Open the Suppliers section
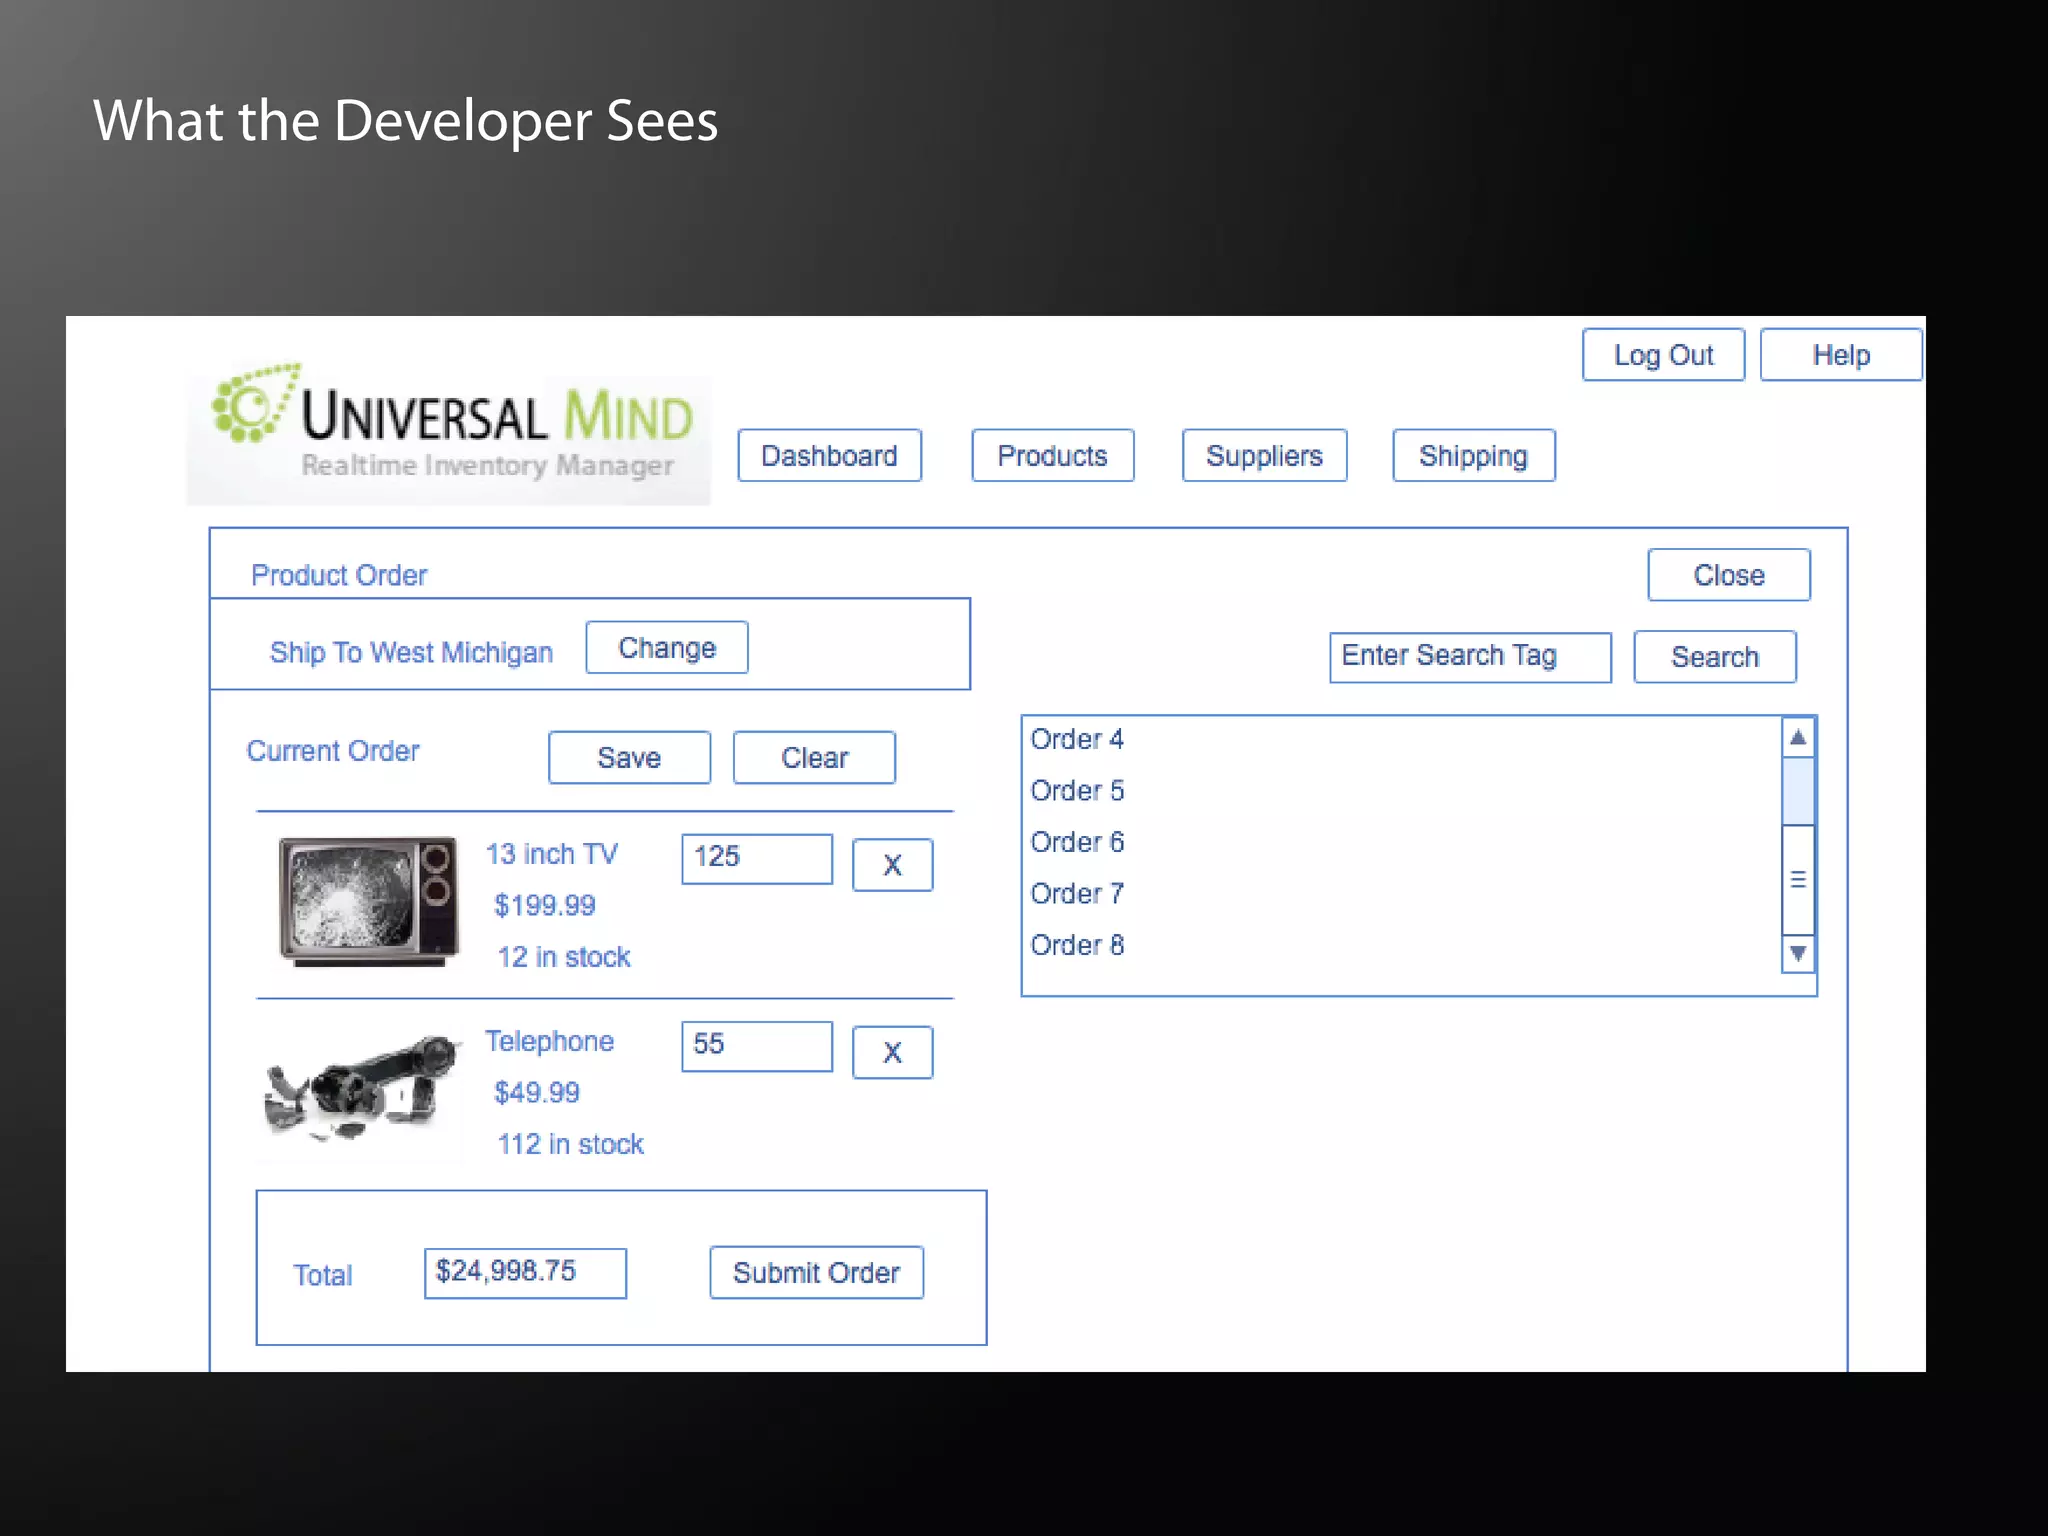The width and height of the screenshot is (2048, 1536). click(x=1264, y=456)
